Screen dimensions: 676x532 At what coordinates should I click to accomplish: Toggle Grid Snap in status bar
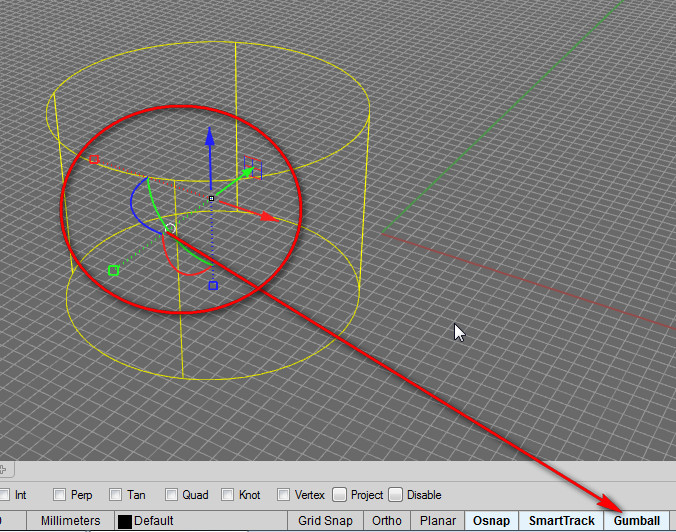pyautogui.click(x=325, y=521)
